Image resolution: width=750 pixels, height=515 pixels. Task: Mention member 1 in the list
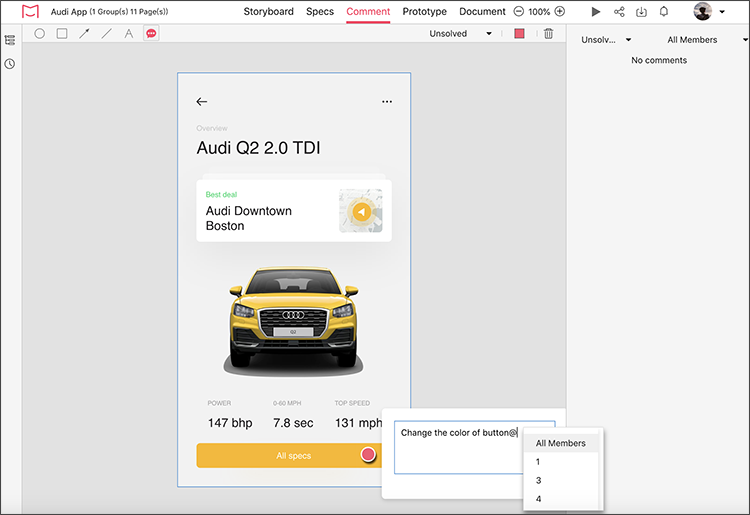[x=561, y=462]
